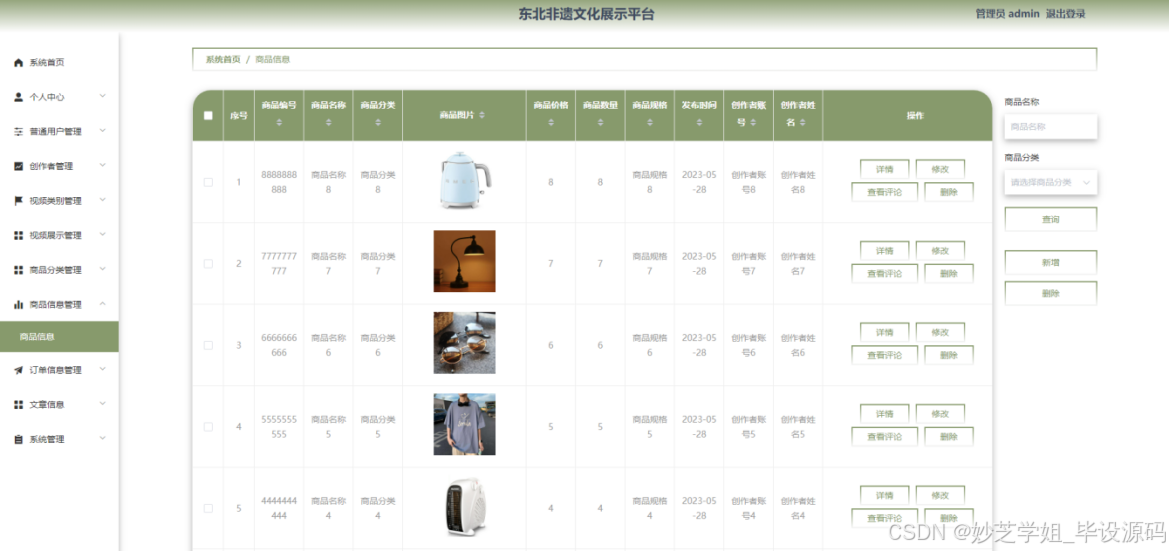Expand 普通用户管理 chevron in sidebar
The width and height of the screenshot is (1170, 552).
(102, 131)
